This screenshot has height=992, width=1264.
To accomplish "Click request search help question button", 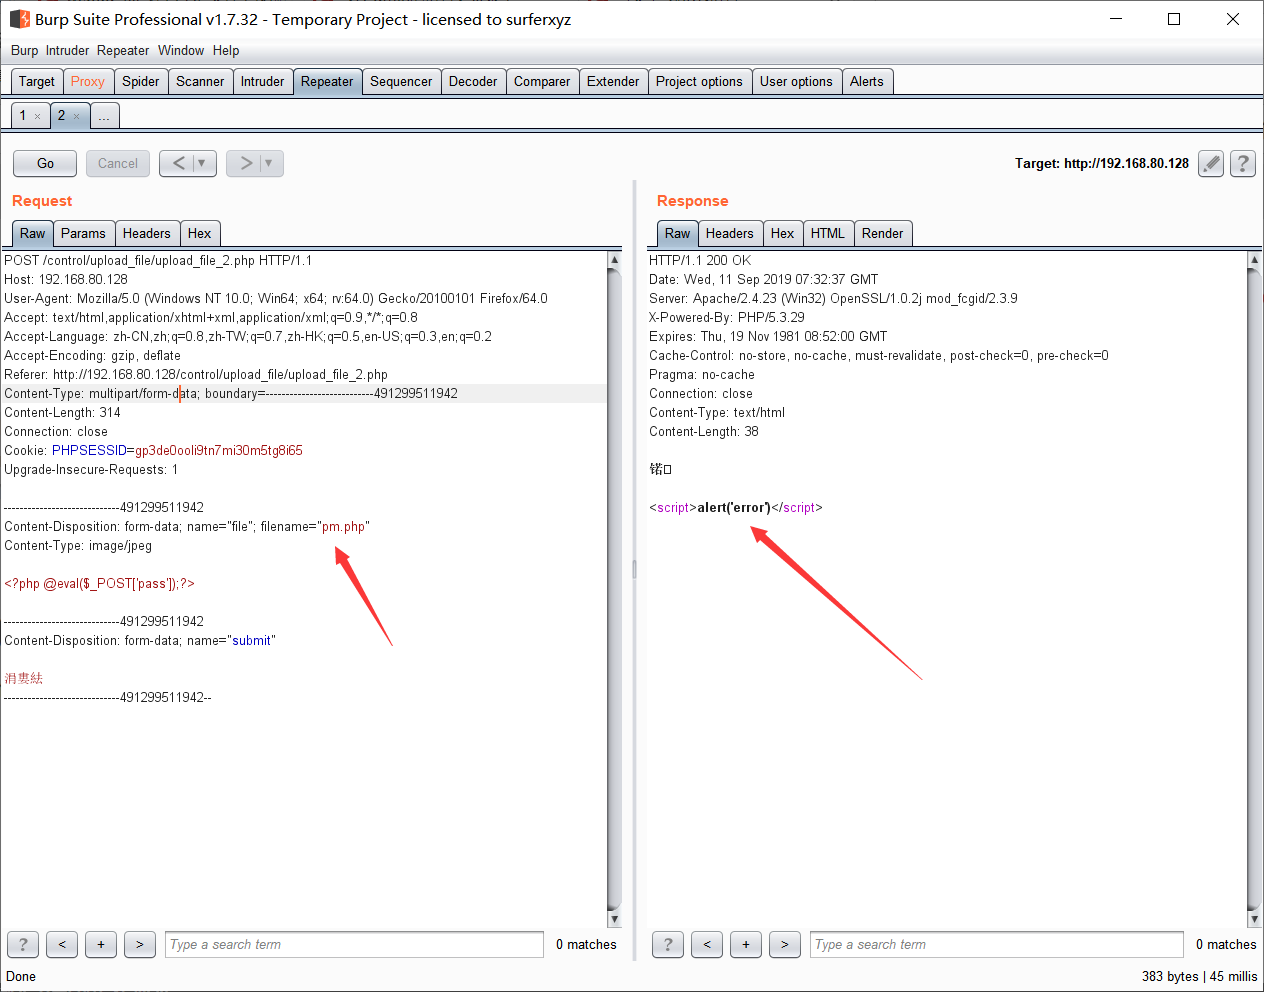I will tap(23, 944).
